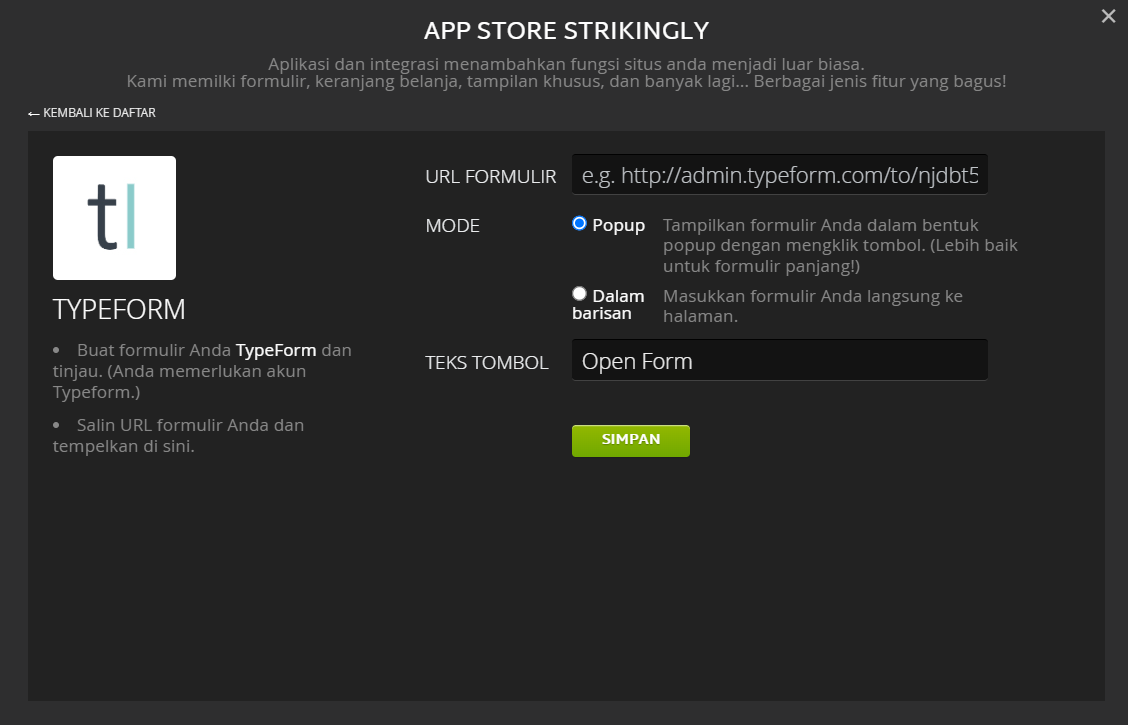Click the 'Salin URL formulir Anda' instruction
The height and width of the screenshot is (725, 1128).
coord(178,435)
